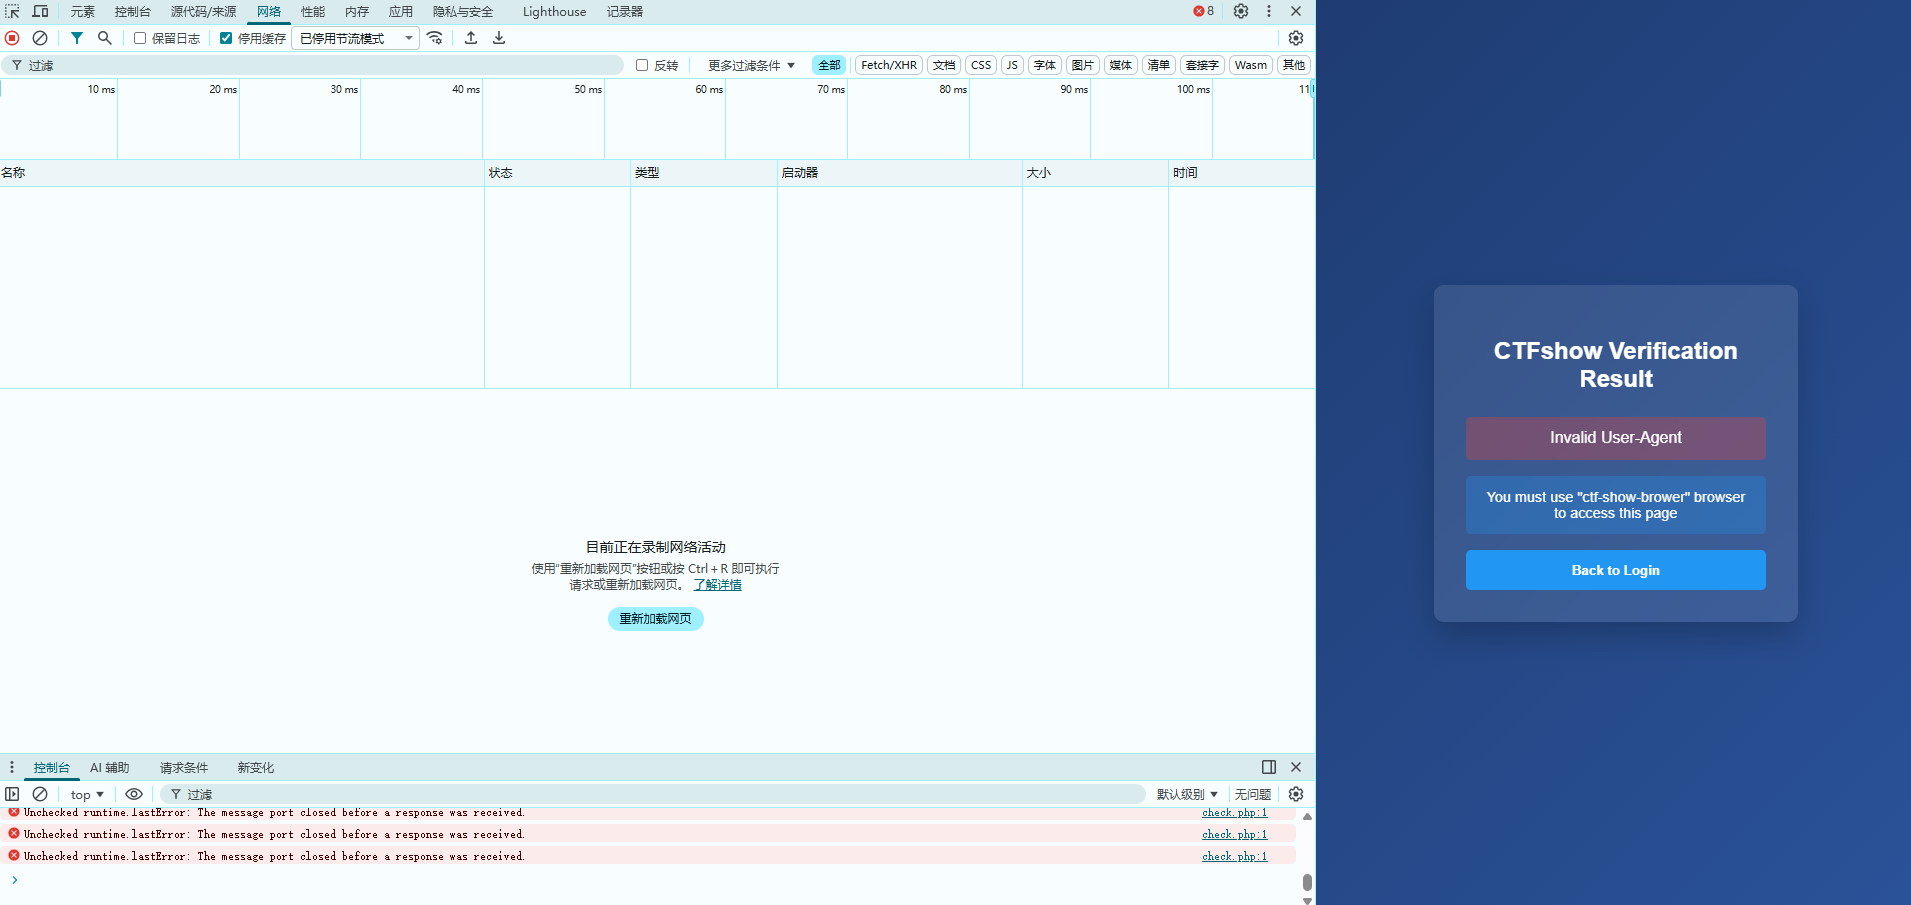Clear the network log
The image size is (1911, 905).
(x=40, y=38)
